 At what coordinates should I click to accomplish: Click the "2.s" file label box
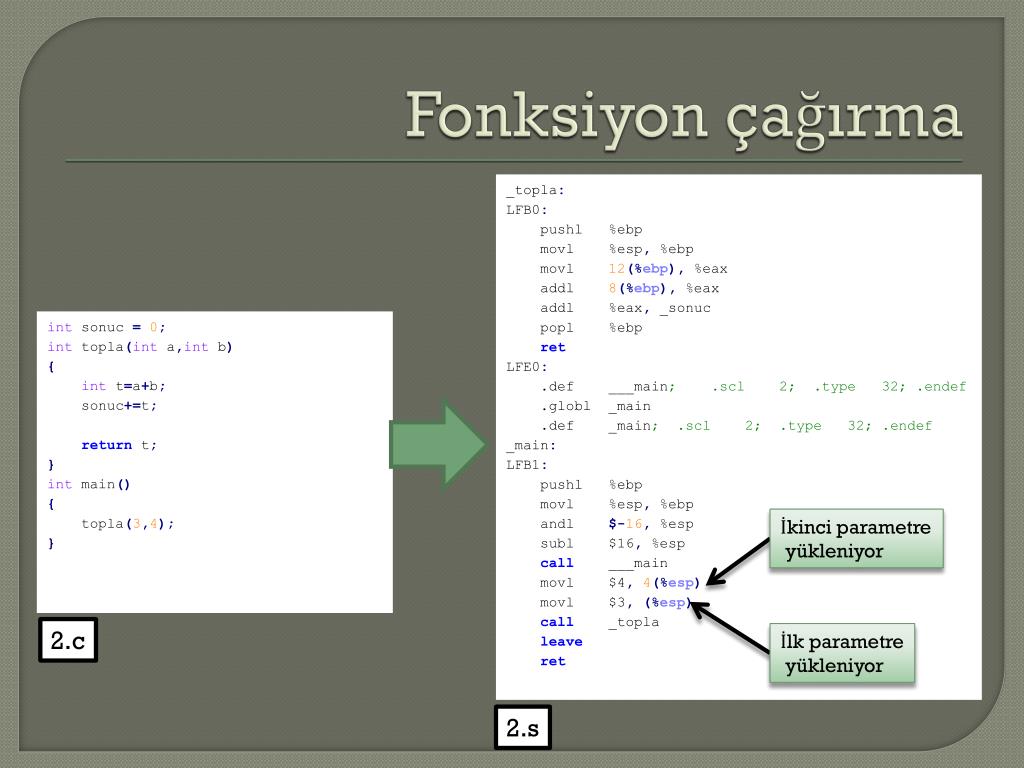[522, 727]
